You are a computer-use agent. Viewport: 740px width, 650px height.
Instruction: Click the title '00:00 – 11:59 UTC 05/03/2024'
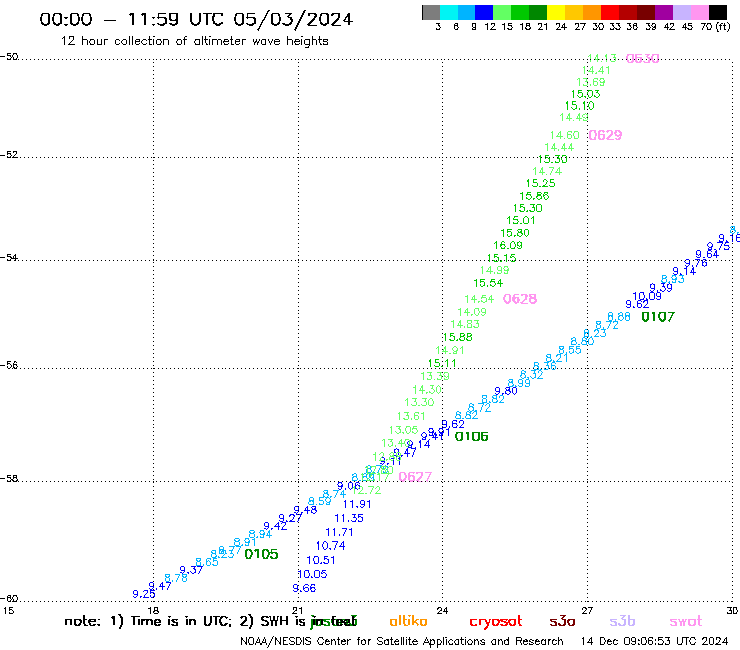pyautogui.click(x=196, y=19)
